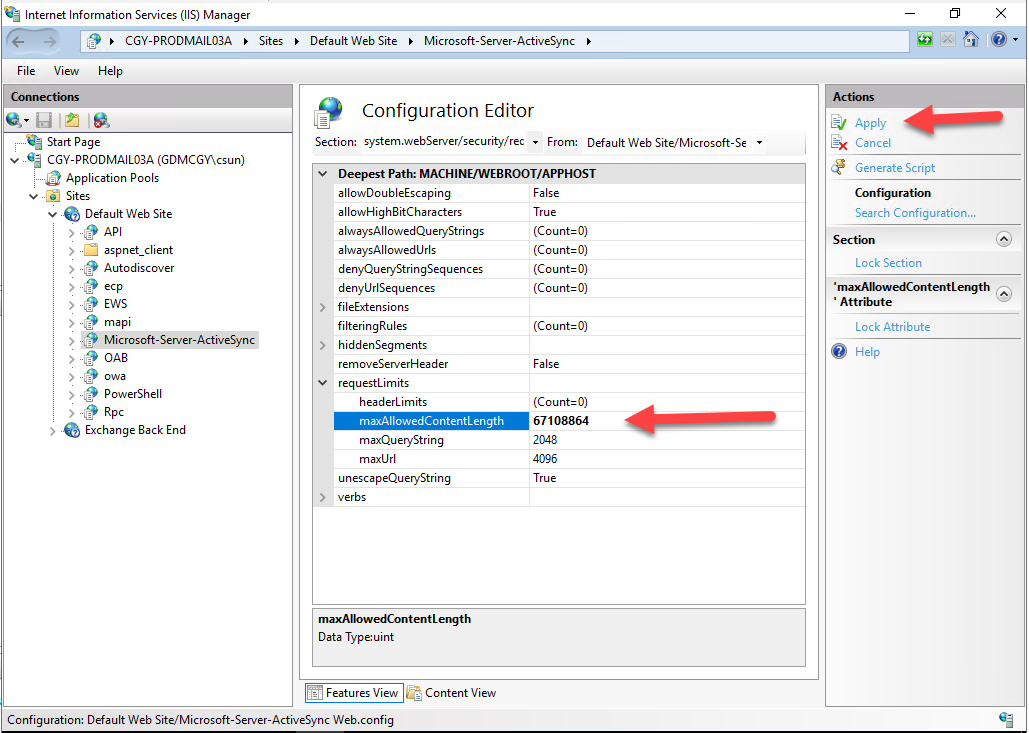Click Apply in the Actions pane
The height and width of the screenshot is (733, 1029).
[870, 123]
